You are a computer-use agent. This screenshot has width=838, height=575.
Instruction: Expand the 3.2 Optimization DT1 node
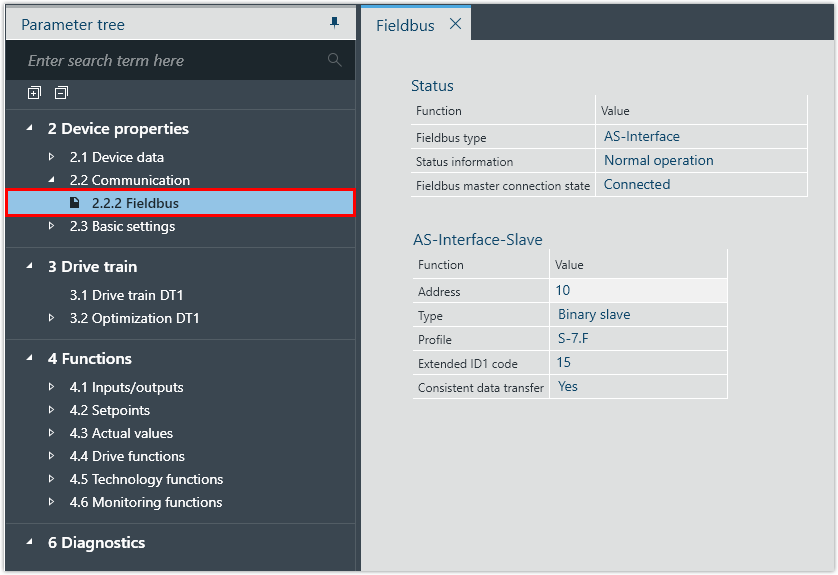tap(52, 318)
